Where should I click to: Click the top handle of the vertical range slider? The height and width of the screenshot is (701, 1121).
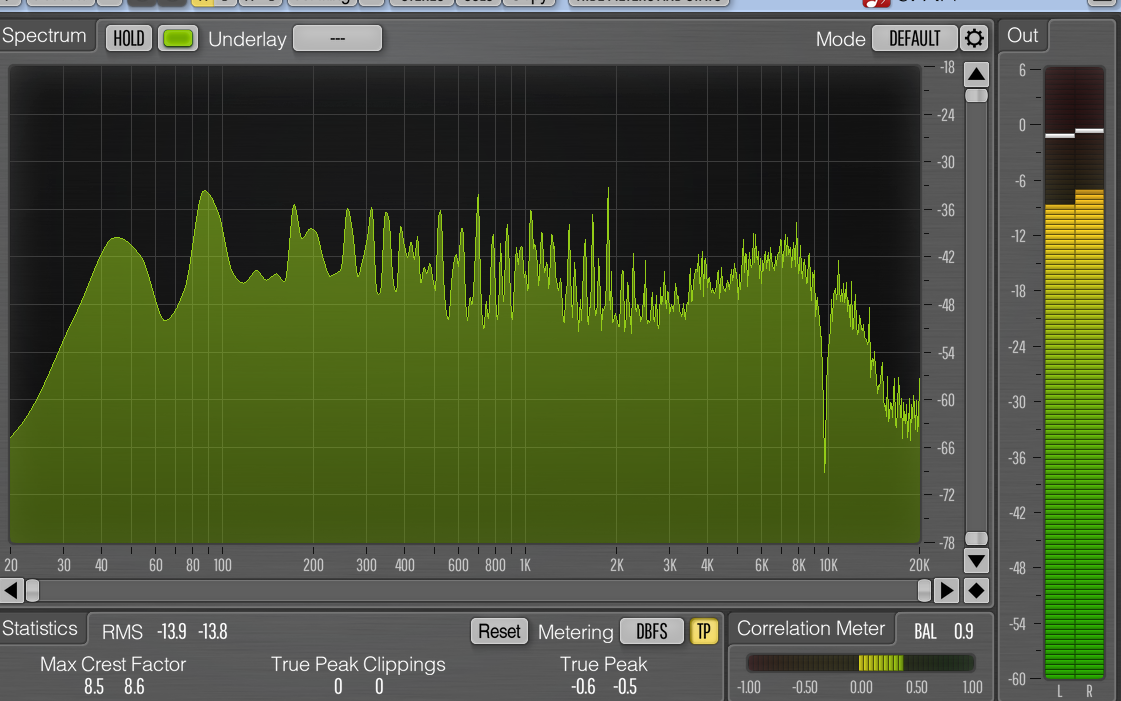click(976, 96)
